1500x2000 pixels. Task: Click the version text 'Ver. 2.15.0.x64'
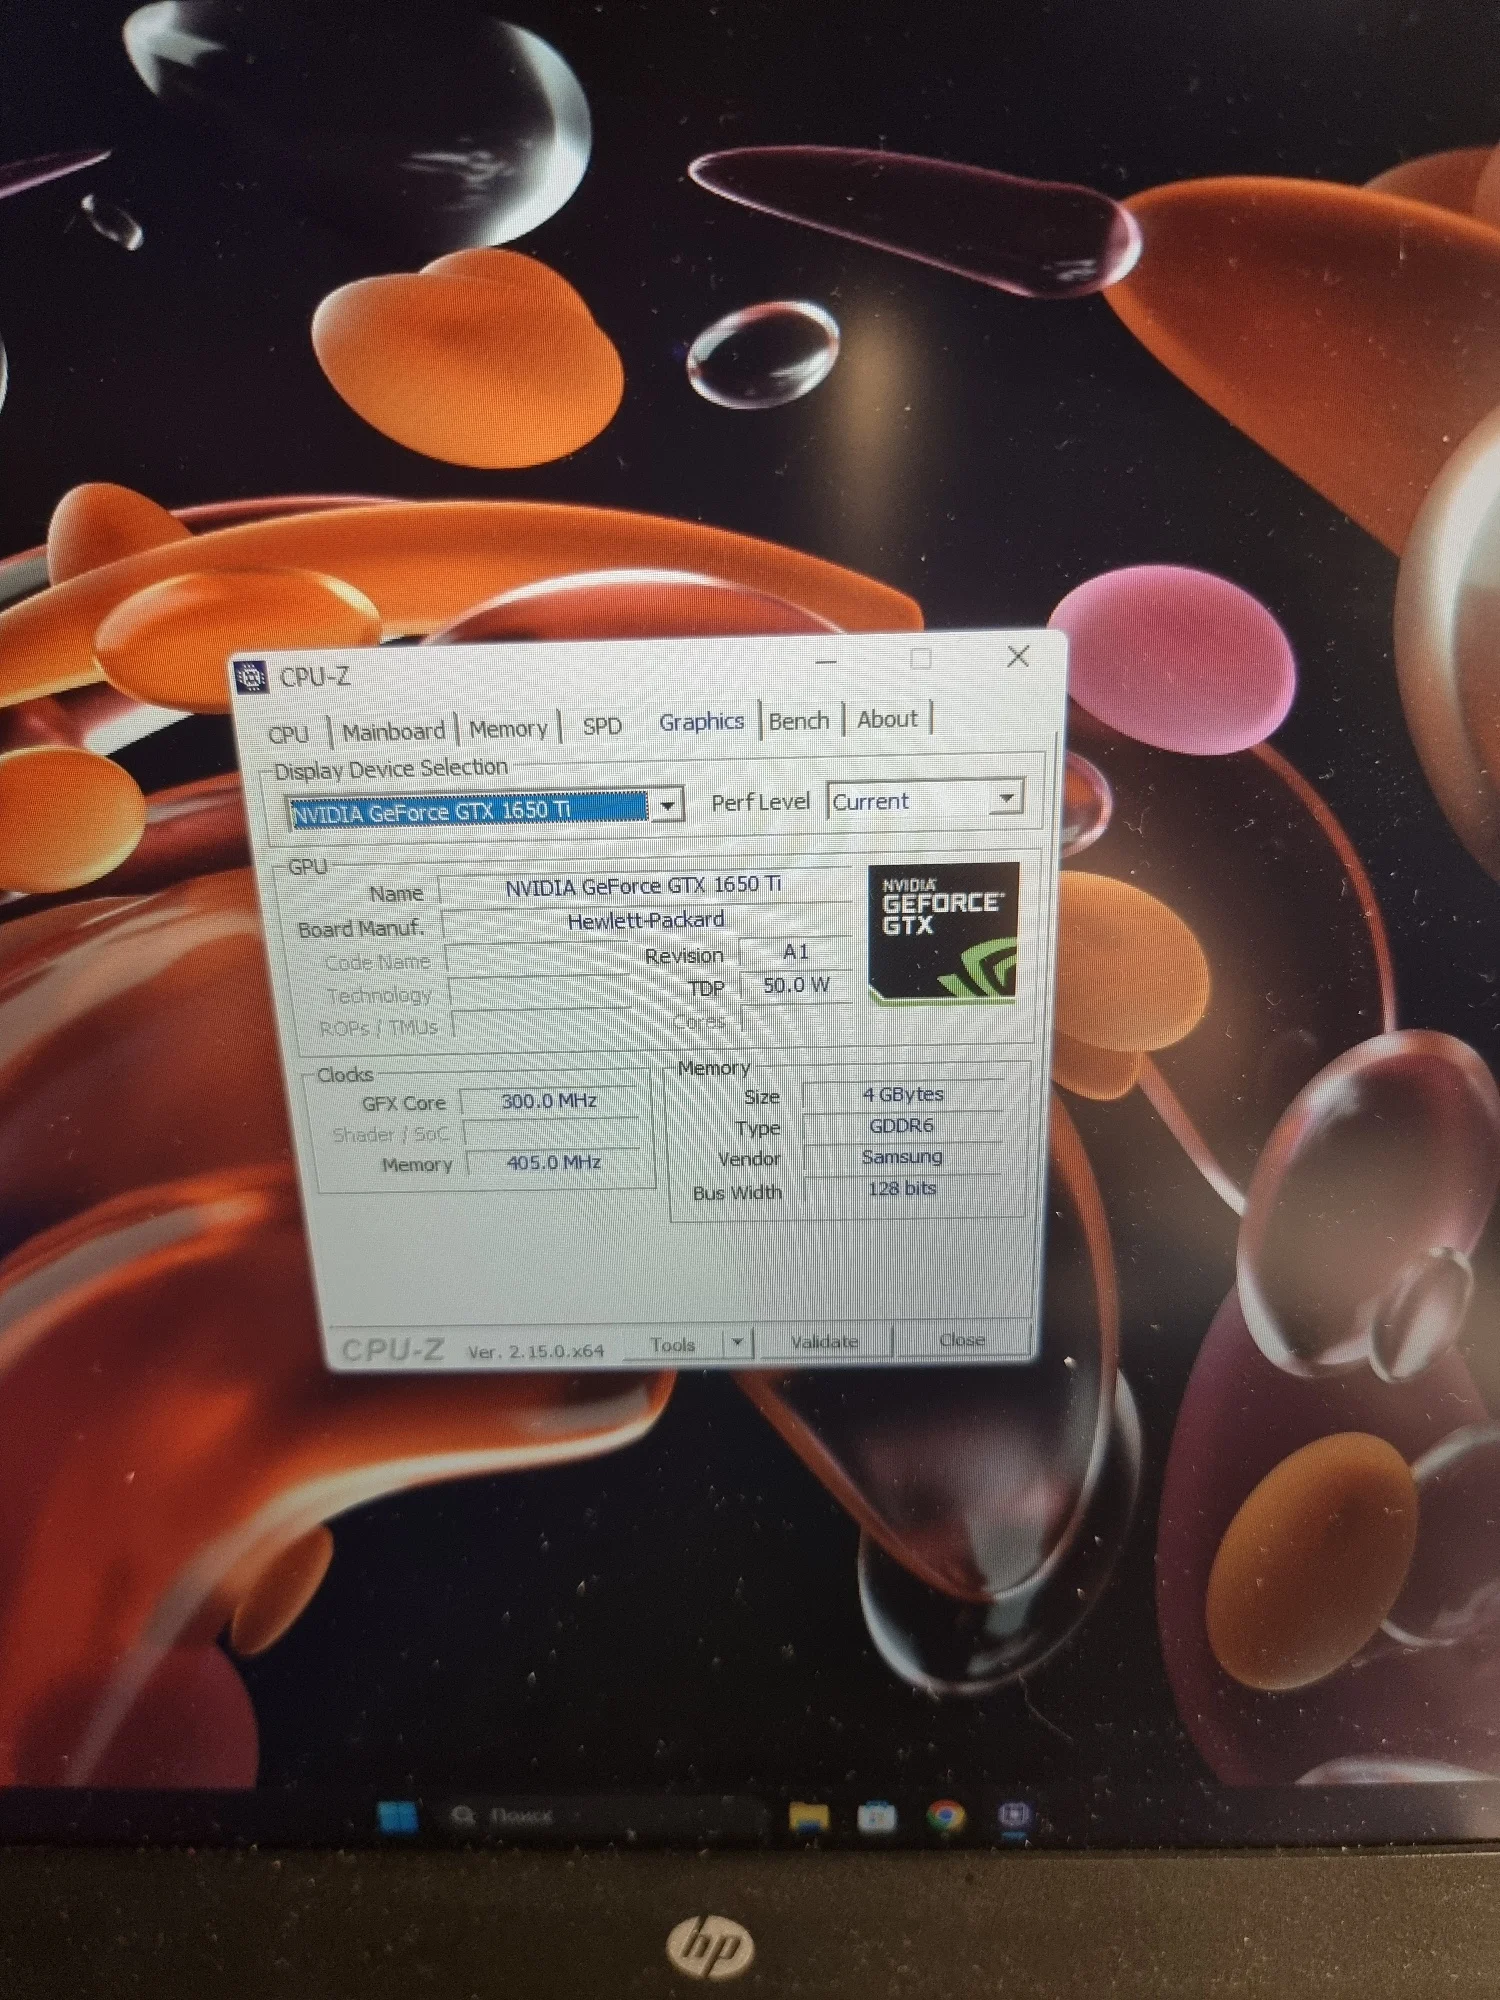(x=536, y=1351)
